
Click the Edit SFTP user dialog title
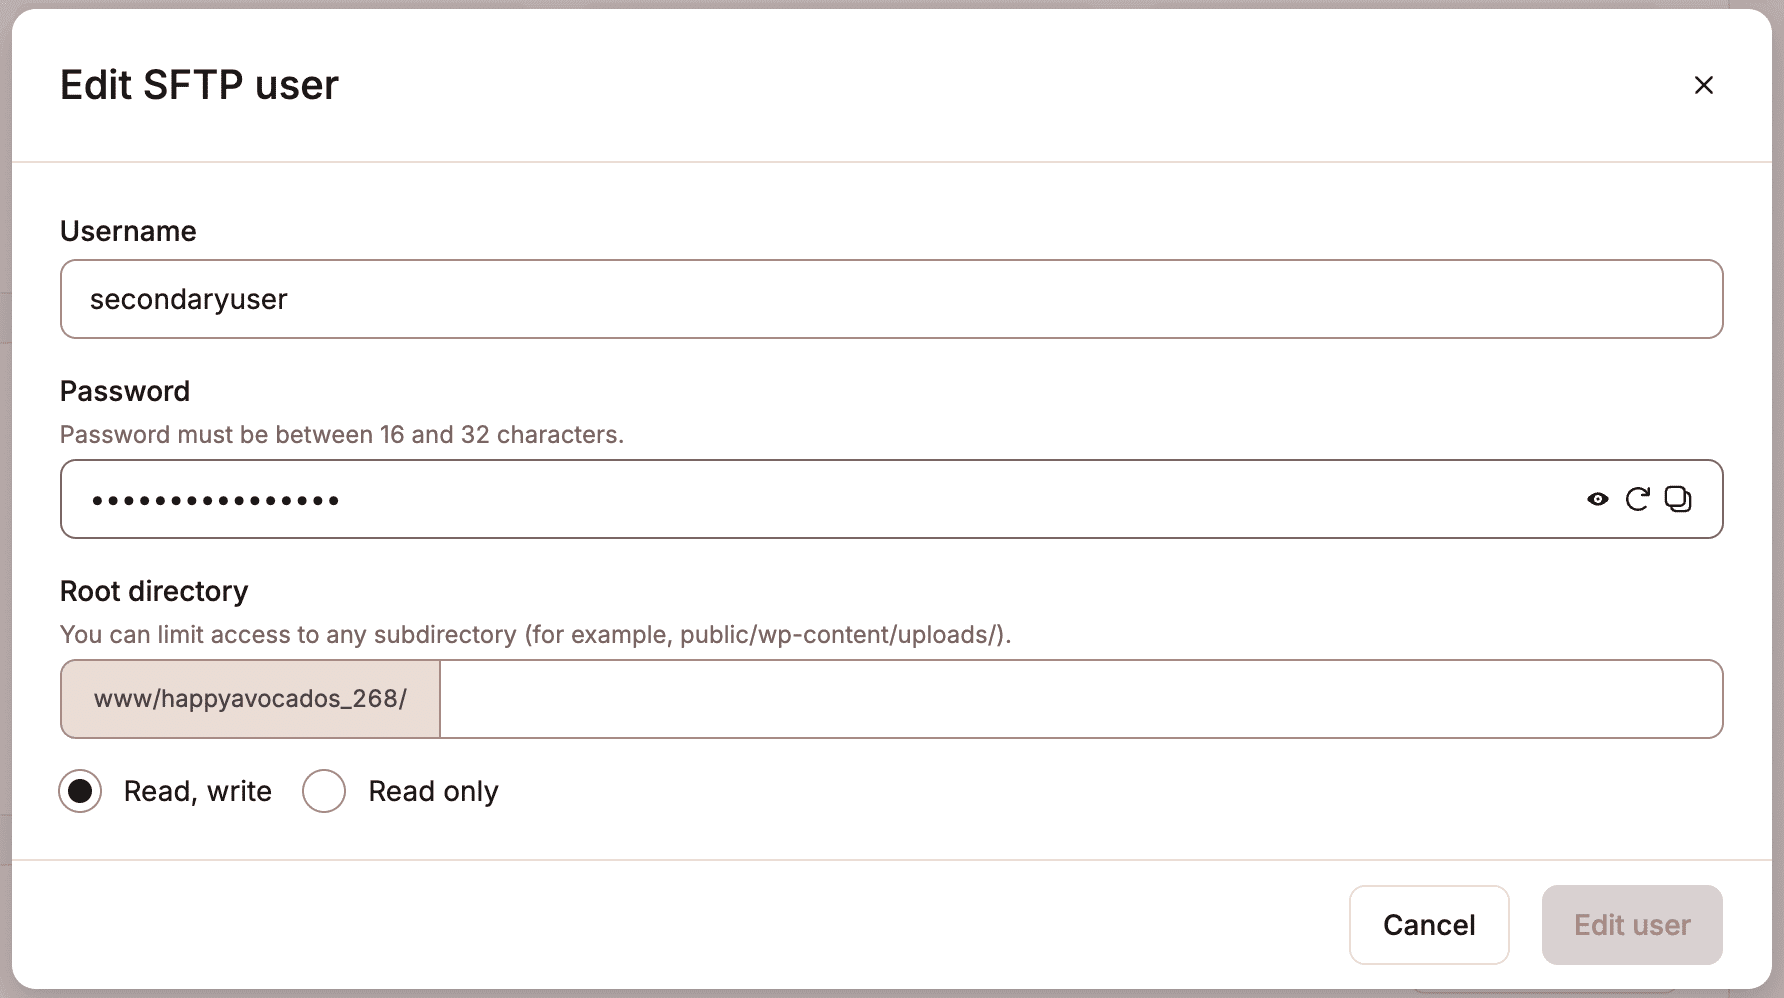point(199,85)
